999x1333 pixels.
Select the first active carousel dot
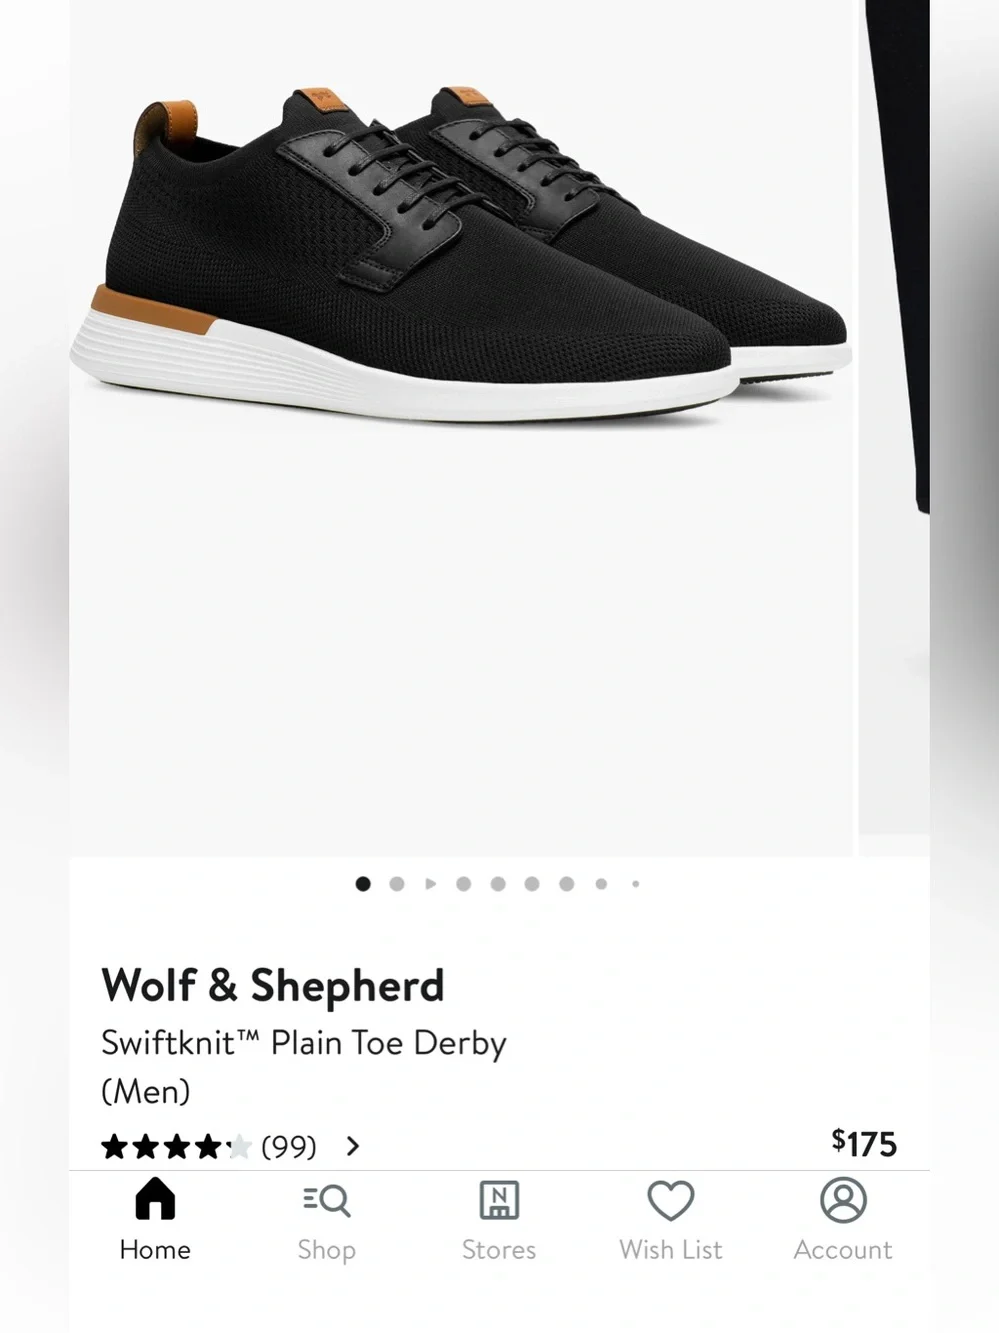363,884
